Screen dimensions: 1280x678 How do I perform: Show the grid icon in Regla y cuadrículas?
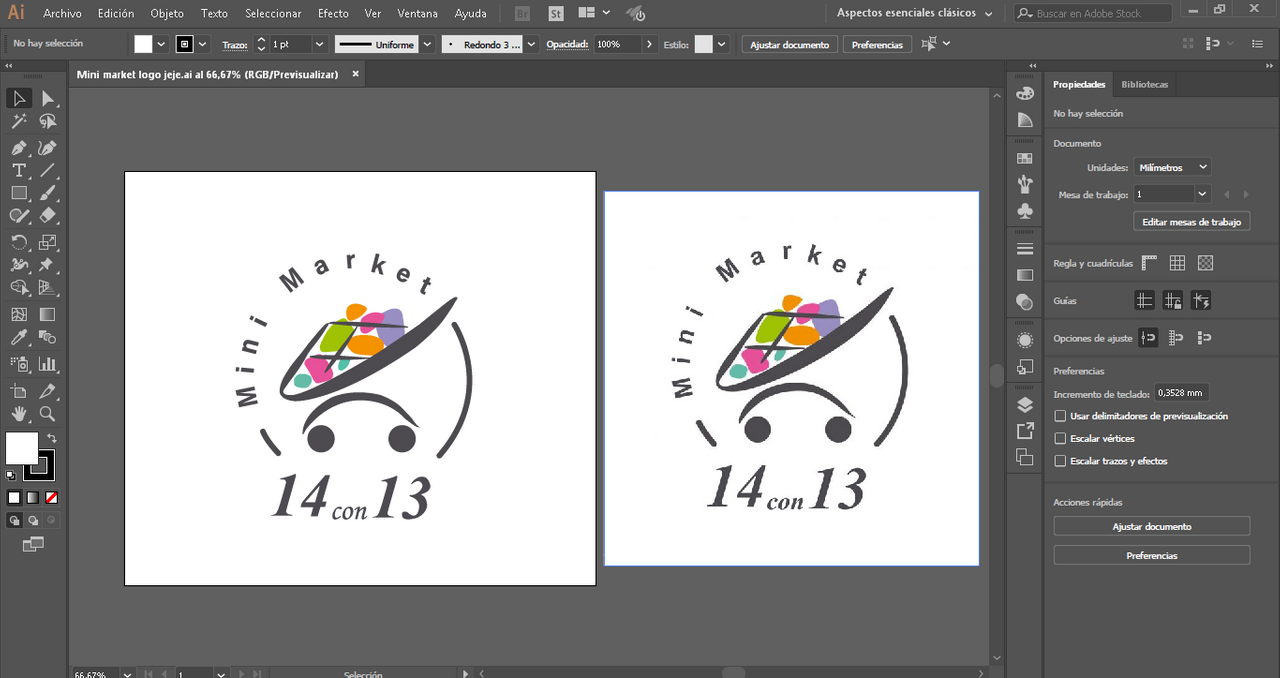[x=1177, y=263]
